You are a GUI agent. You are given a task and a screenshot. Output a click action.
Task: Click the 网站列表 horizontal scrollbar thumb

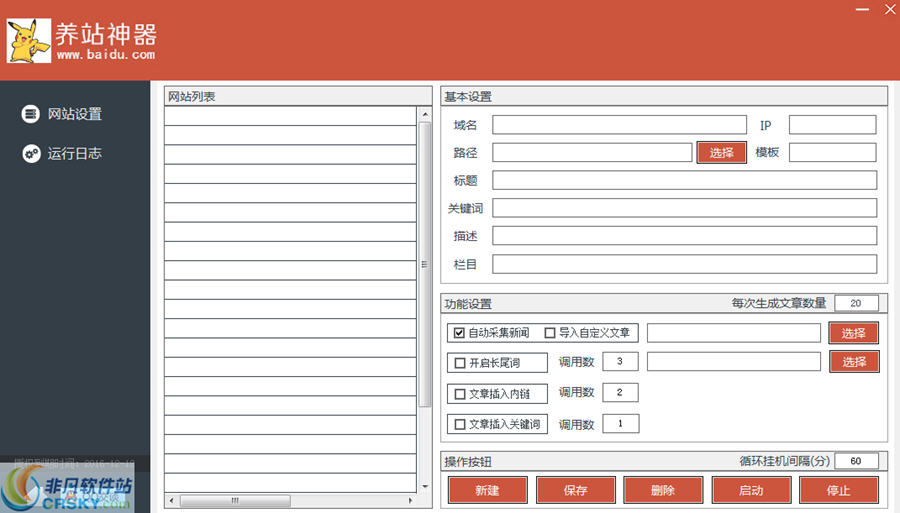point(235,500)
